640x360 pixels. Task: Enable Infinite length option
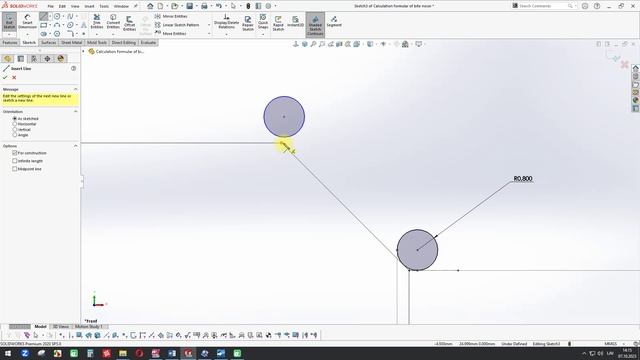pyautogui.click(x=15, y=161)
